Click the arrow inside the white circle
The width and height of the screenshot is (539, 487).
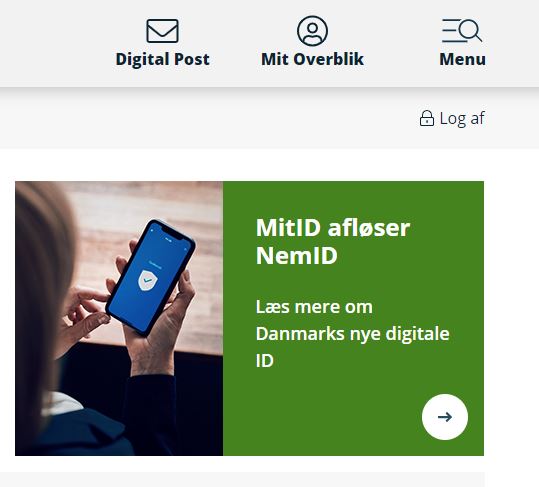(x=445, y=417)
